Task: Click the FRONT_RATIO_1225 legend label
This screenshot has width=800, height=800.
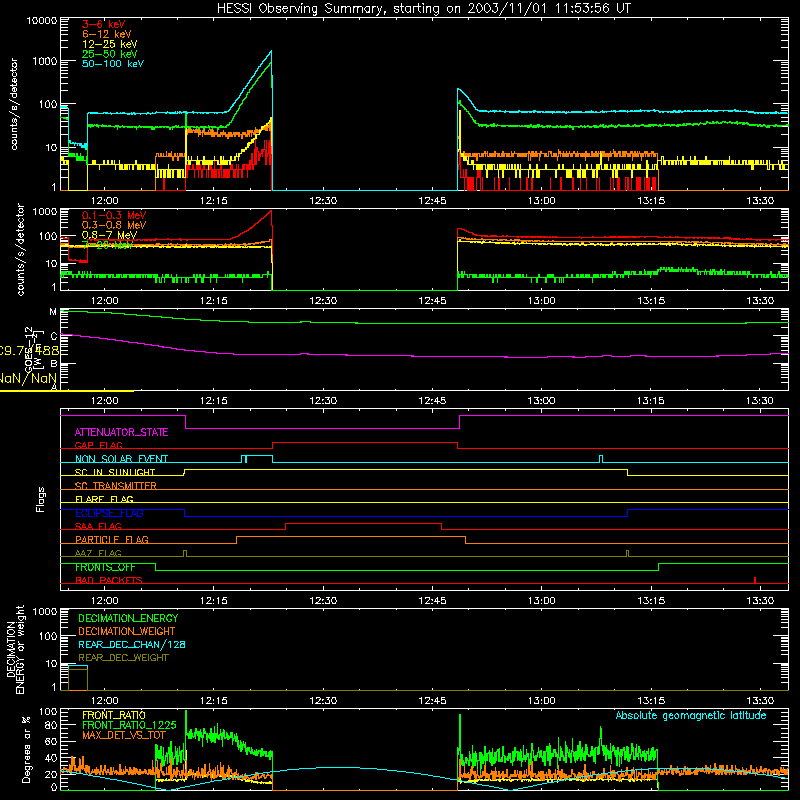Action: tap(130, 725)
